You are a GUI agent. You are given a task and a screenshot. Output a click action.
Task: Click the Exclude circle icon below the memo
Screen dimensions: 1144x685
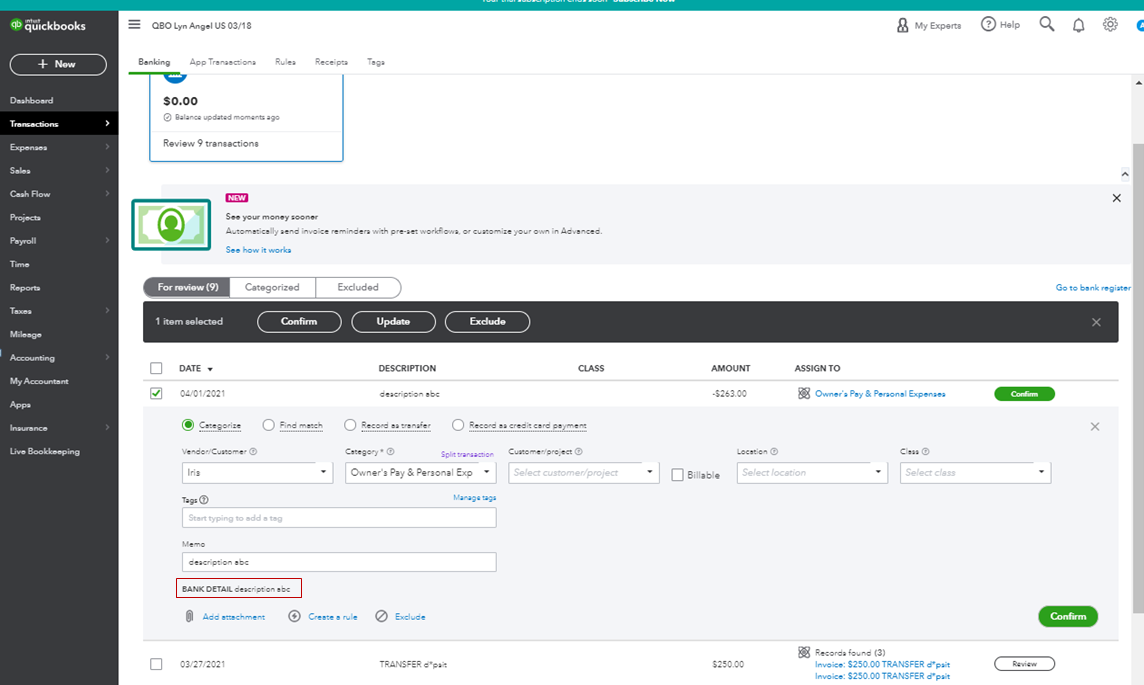pyautogui.click(x=381, y=617)
